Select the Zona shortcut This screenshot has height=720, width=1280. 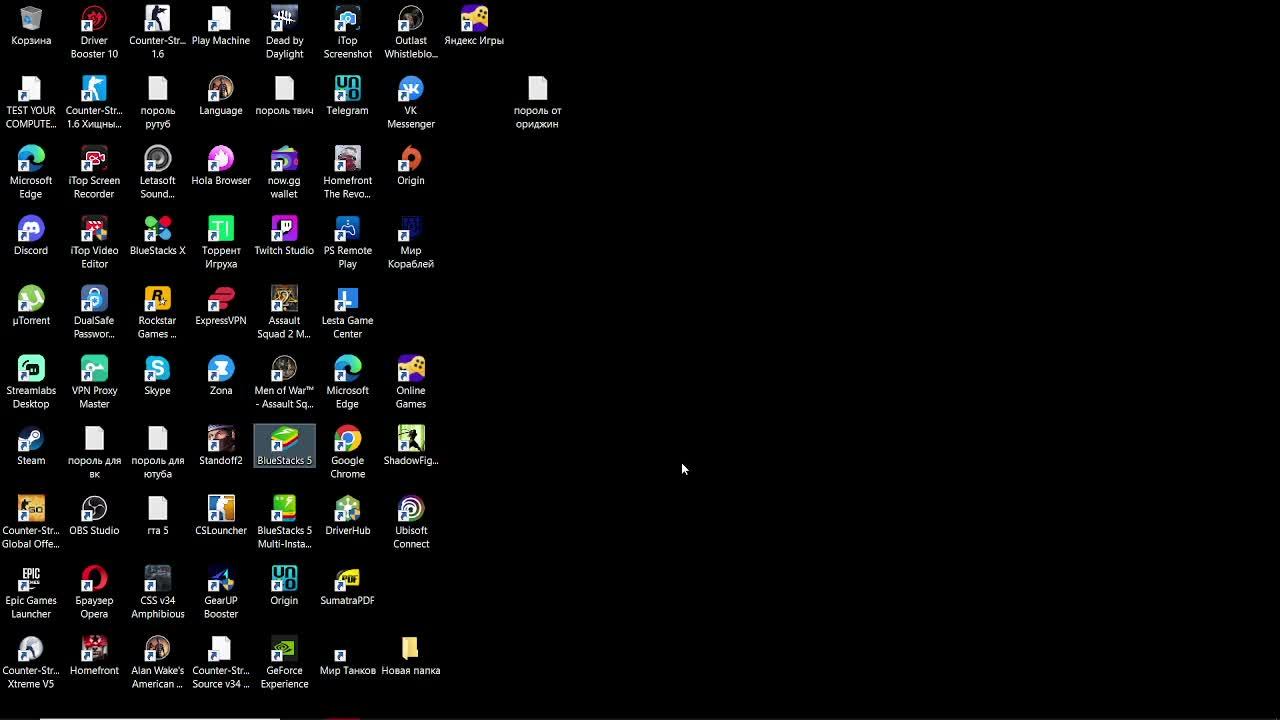(x=221, y=376)
